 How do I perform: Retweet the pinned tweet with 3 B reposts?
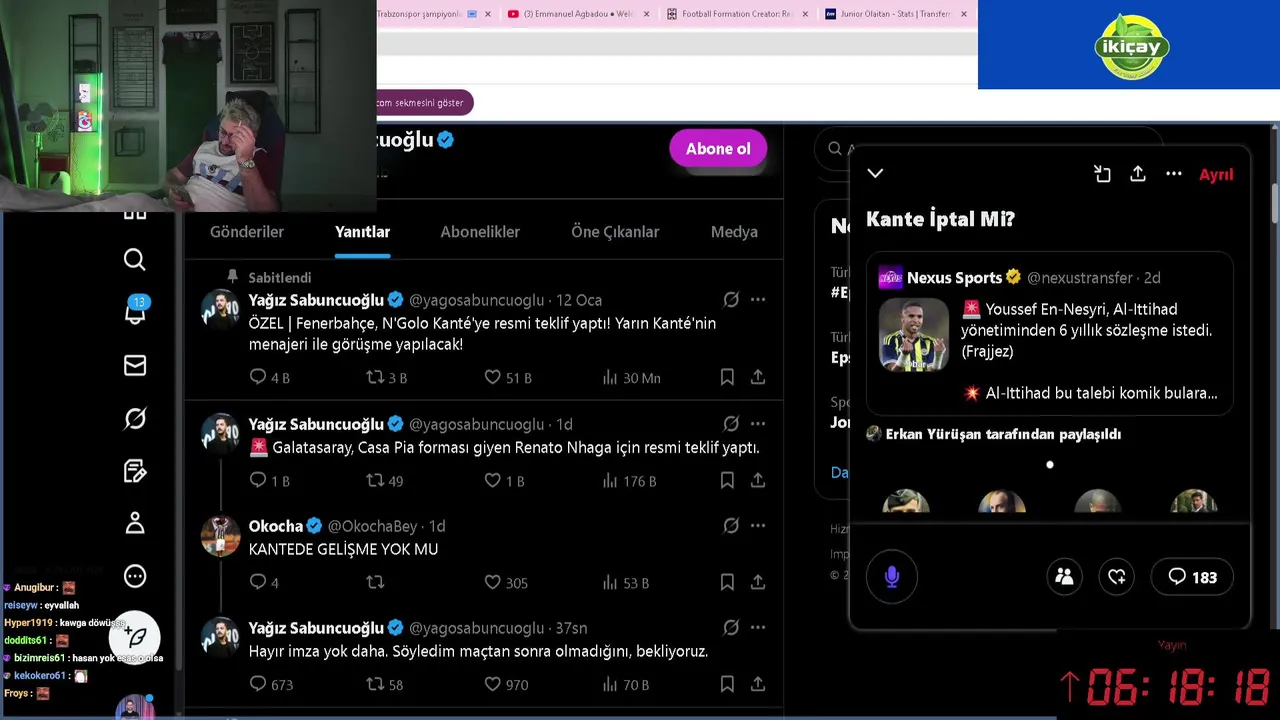[x=375, y=377]
